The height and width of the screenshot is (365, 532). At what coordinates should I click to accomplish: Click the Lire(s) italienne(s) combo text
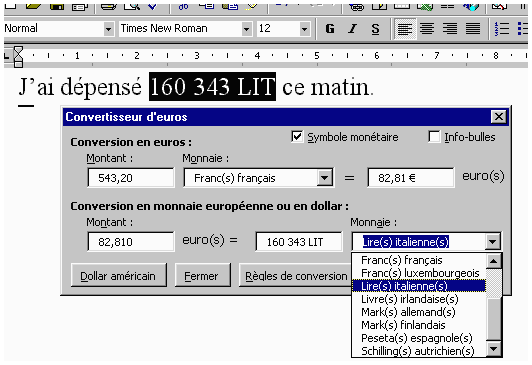[406, 242]
